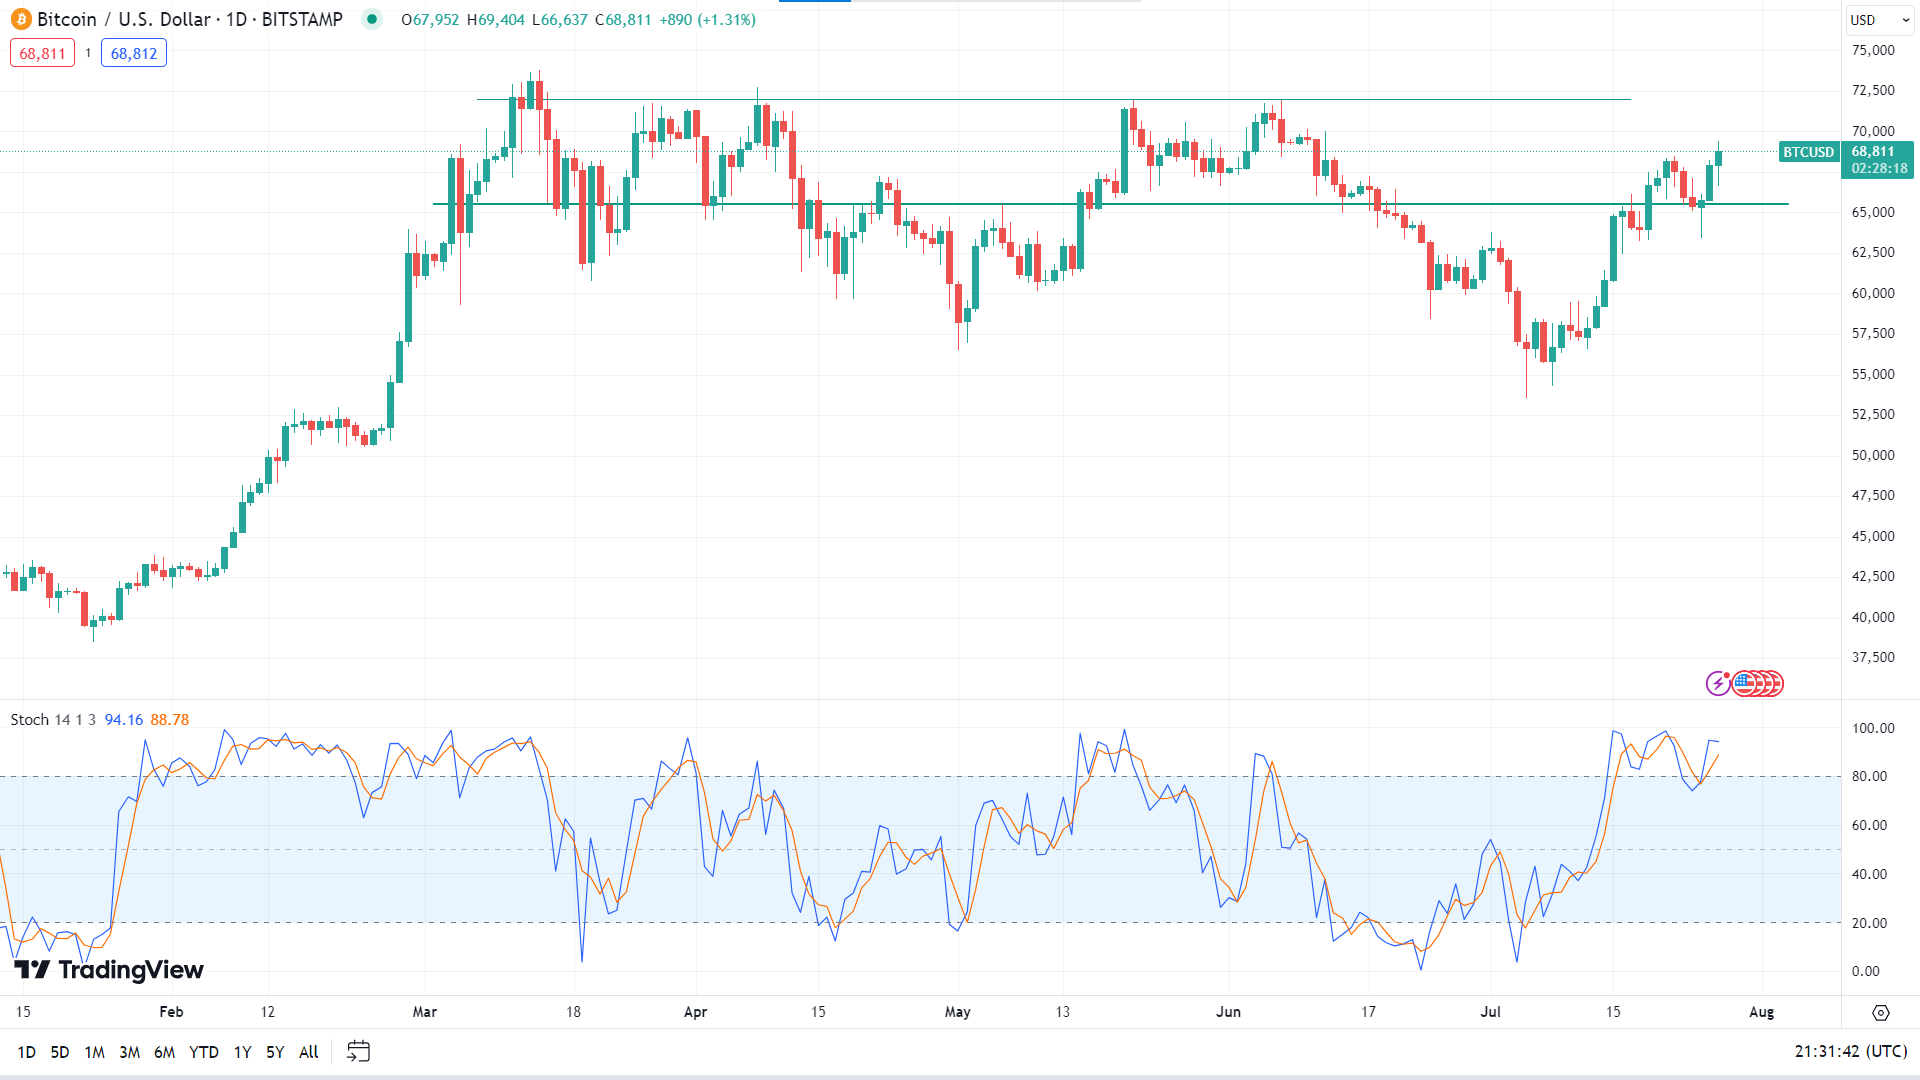Select the All time range
The image size is (1920, 1080).
[x=309, y=1052]
